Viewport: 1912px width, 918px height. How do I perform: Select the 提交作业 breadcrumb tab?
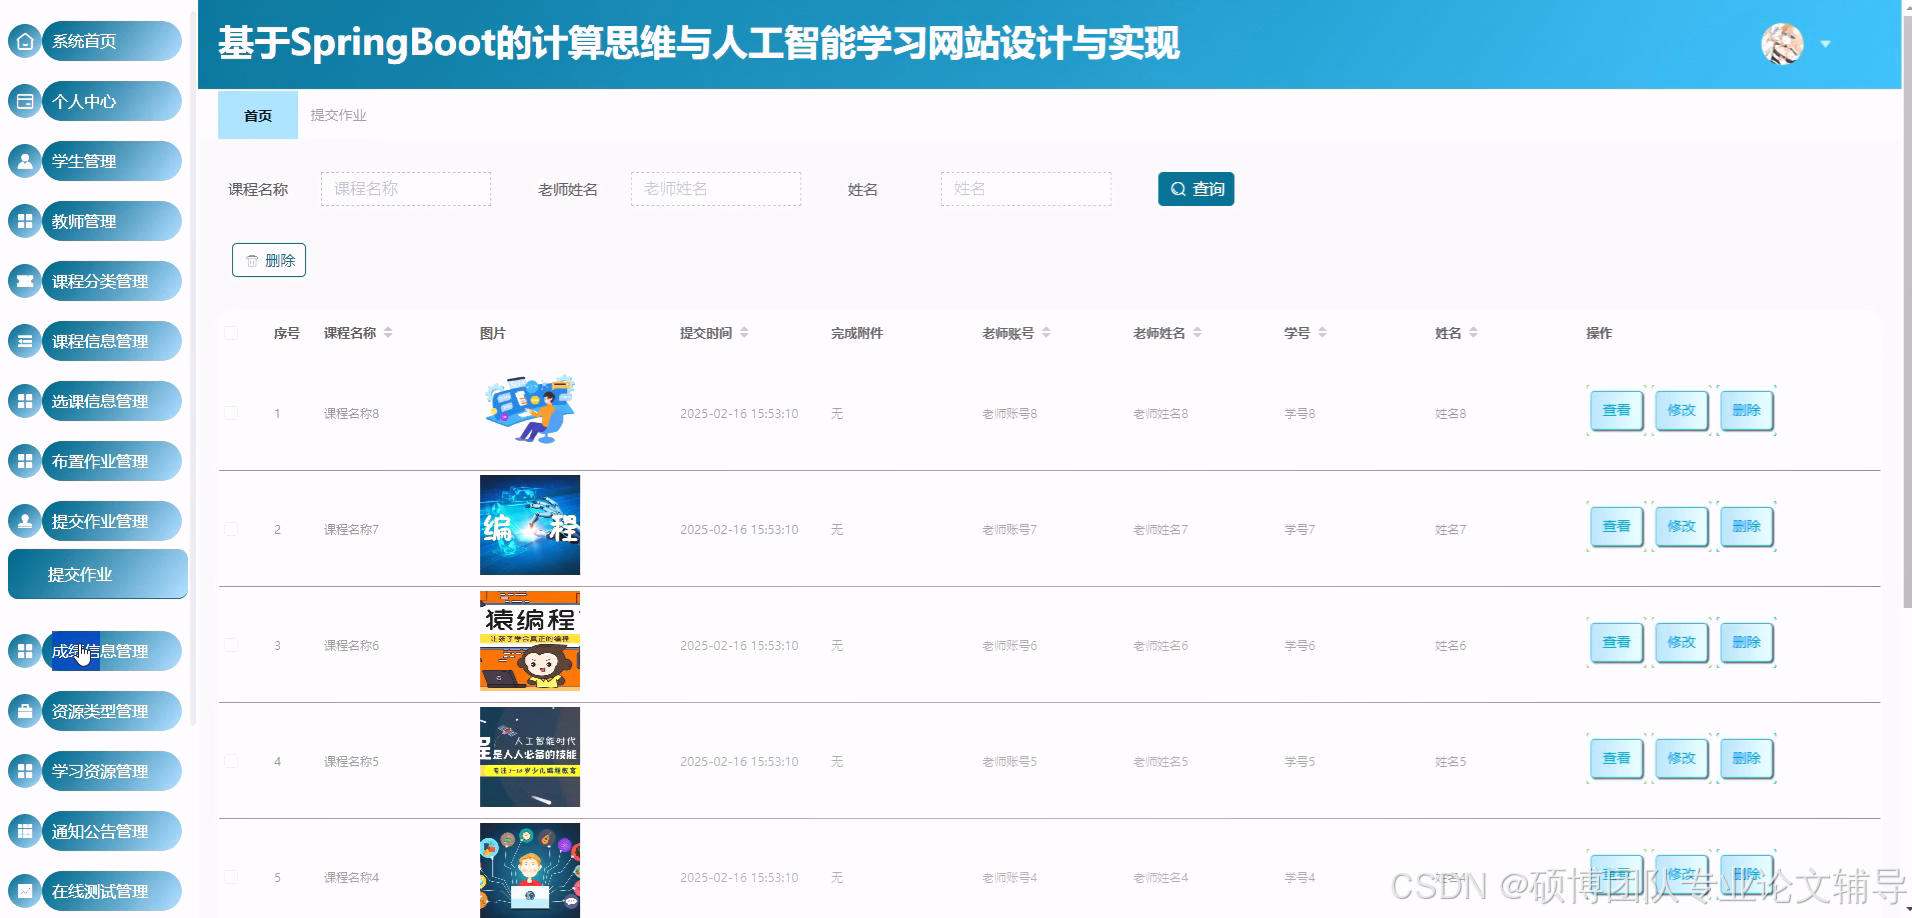338,115
